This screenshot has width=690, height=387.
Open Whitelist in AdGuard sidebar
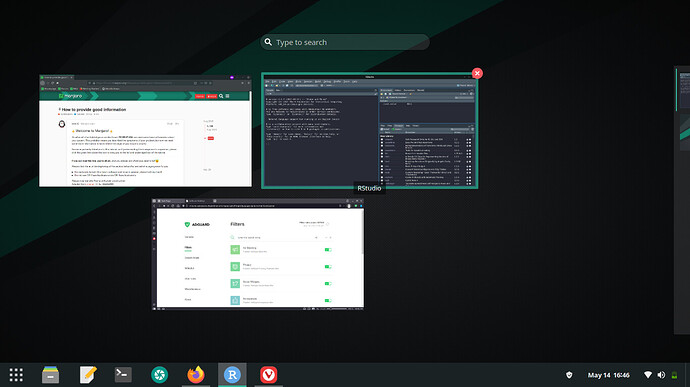click(x=189, y=268)
